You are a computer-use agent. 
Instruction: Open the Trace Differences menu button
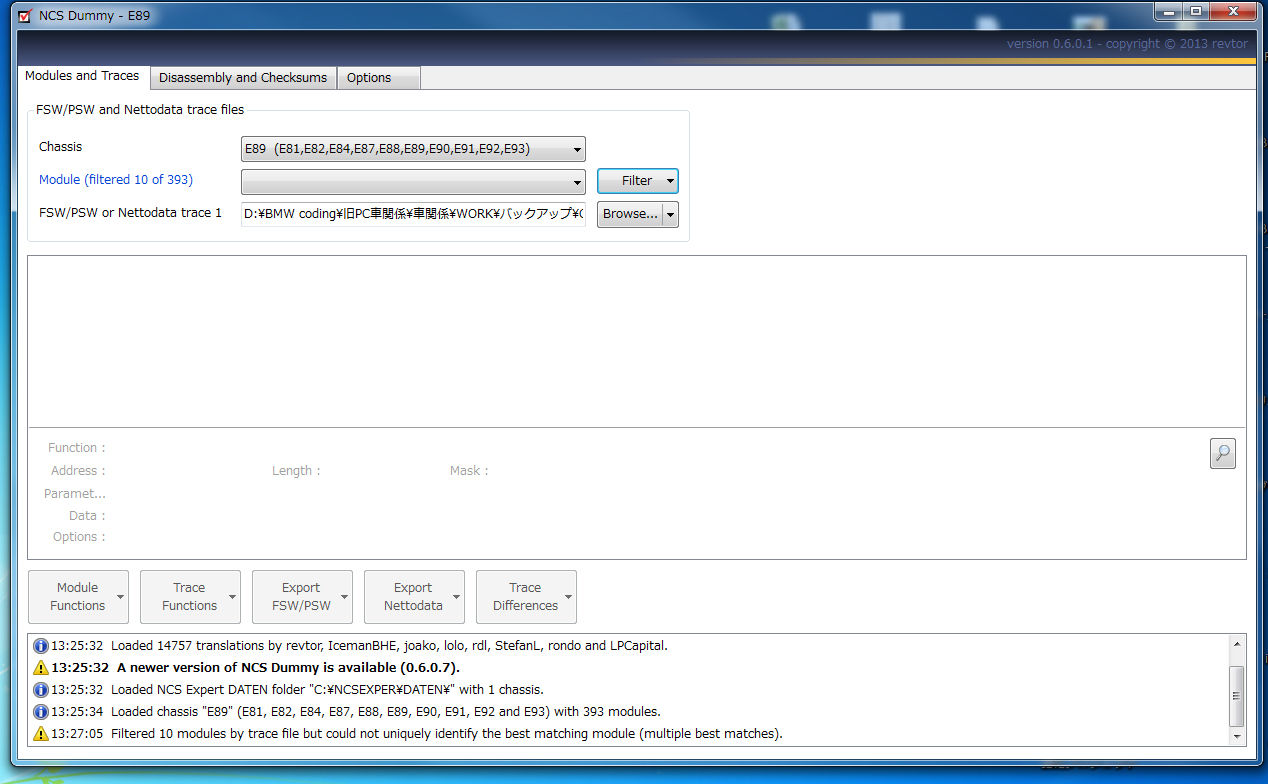point(526,597)
